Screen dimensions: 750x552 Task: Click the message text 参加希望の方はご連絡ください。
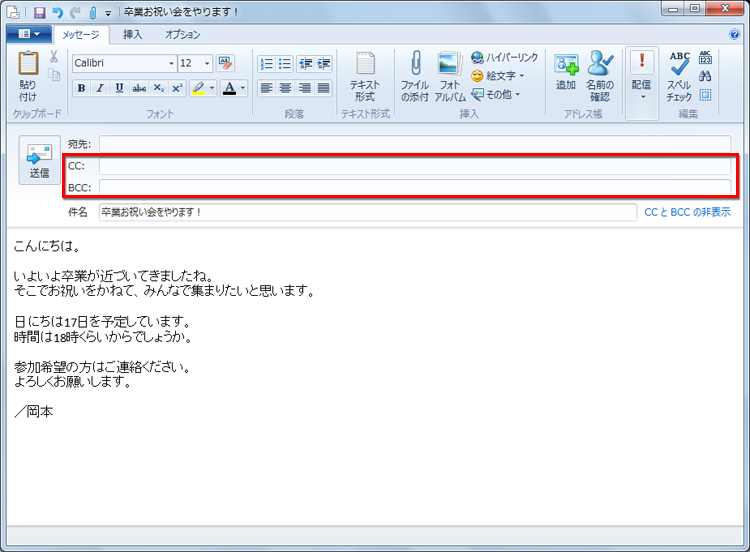[103, 367]
